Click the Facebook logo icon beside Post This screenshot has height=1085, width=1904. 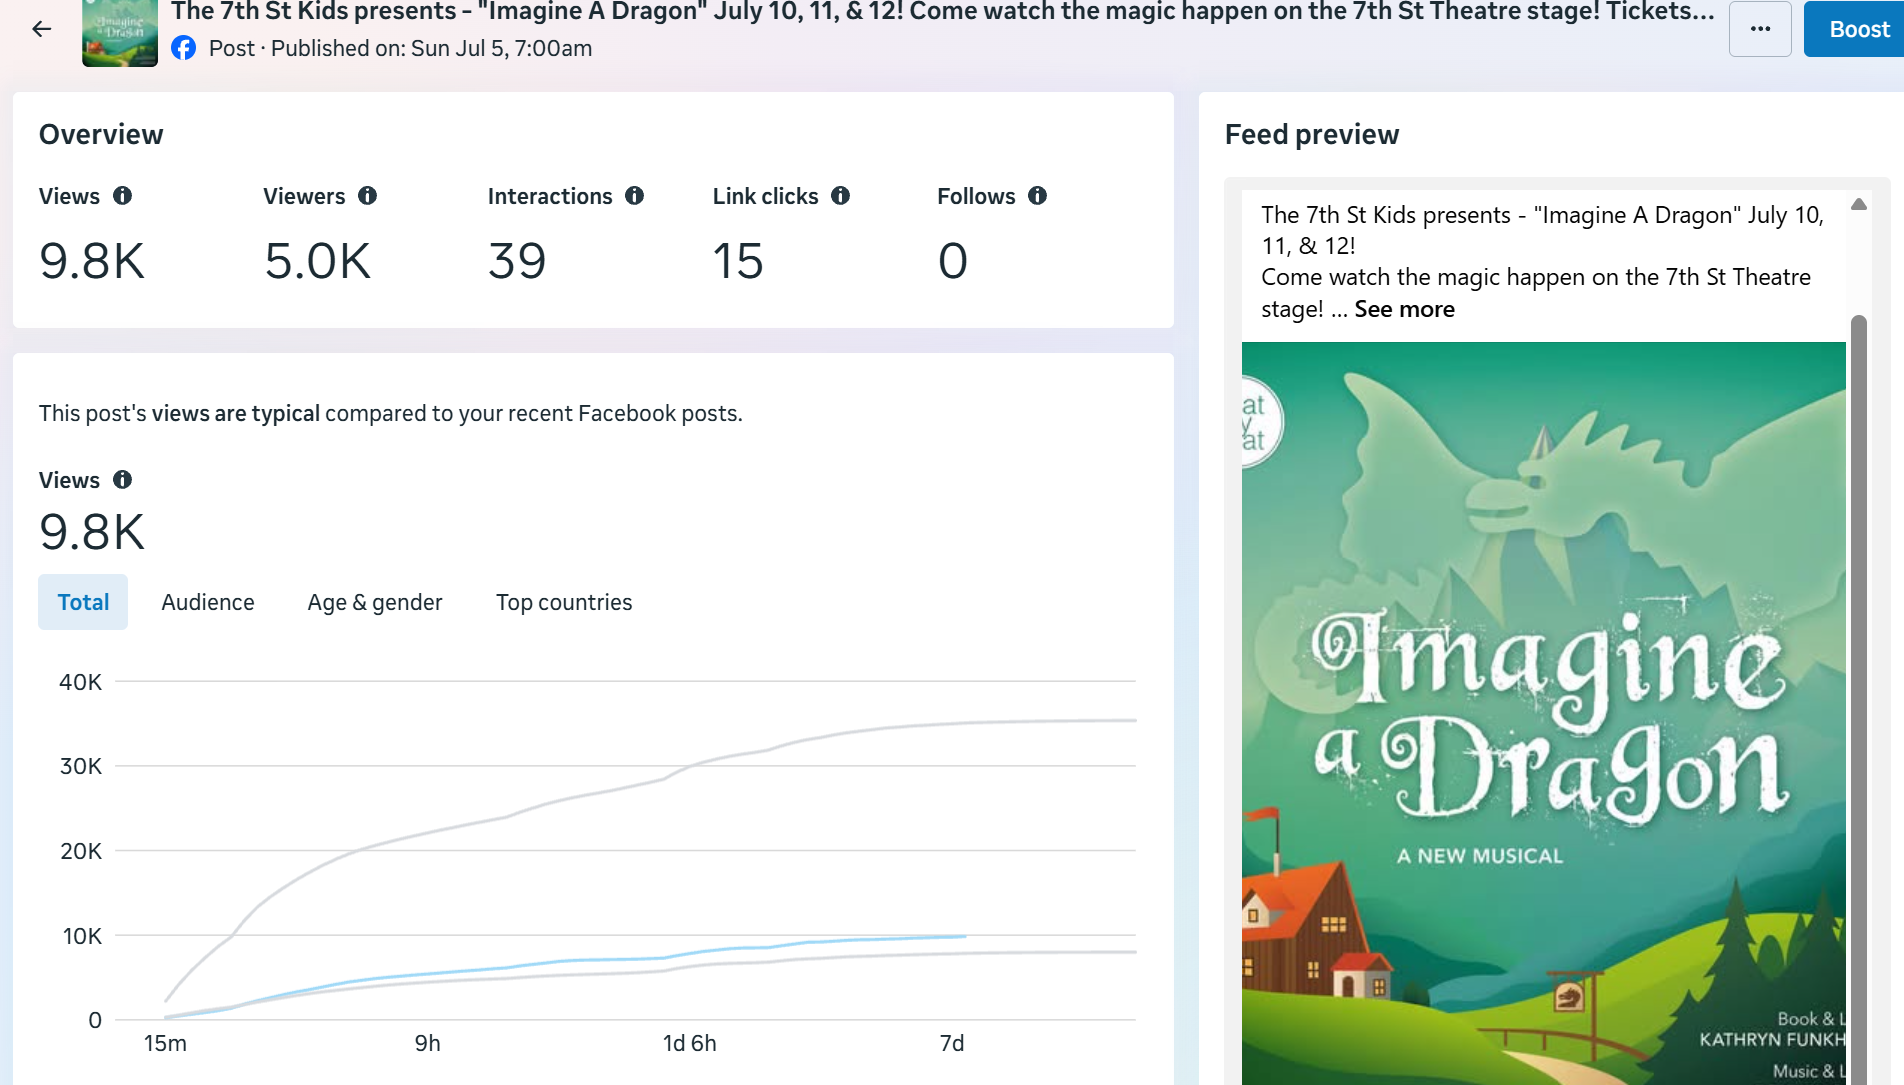tap(183, 48)
